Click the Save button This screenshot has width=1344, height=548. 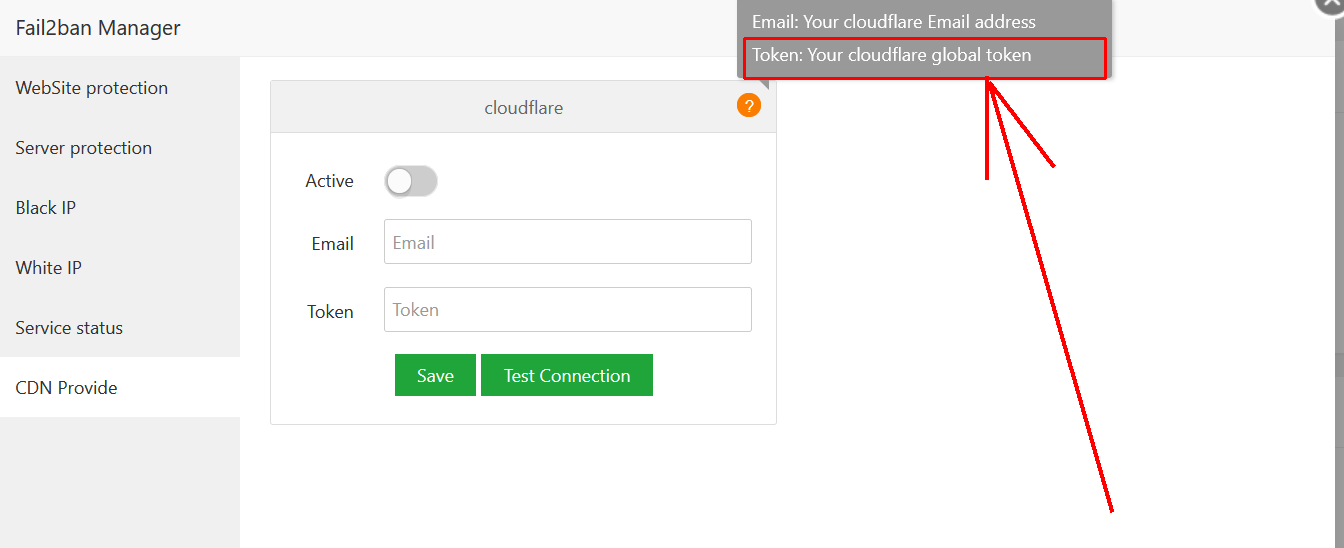(x=435, y=375)
